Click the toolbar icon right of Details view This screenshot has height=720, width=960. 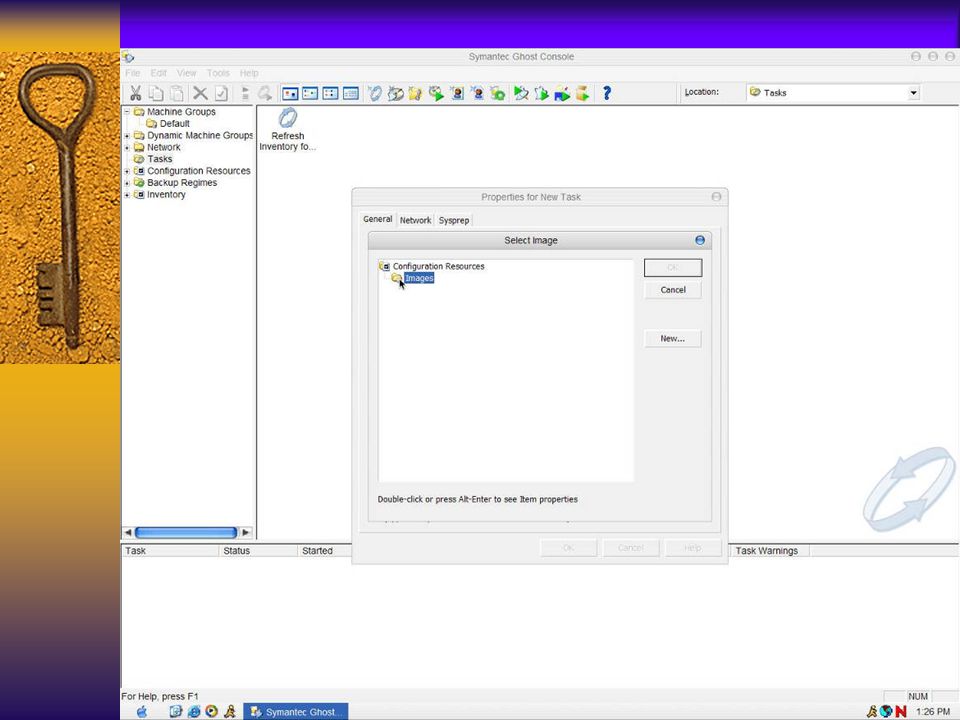coord(375,93)
